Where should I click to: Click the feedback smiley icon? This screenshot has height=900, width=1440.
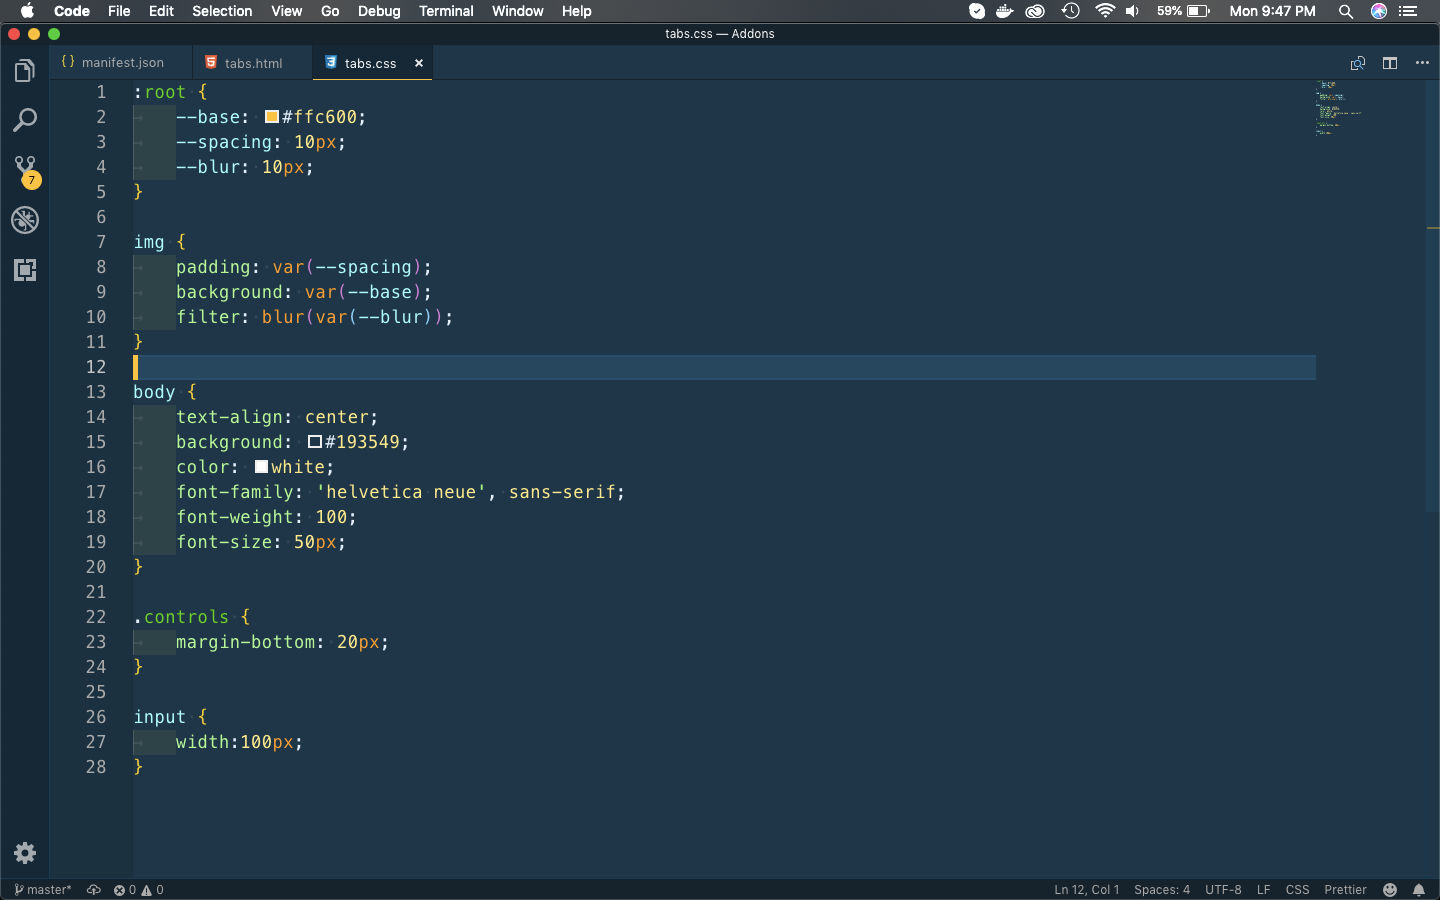click(1390, 890)
